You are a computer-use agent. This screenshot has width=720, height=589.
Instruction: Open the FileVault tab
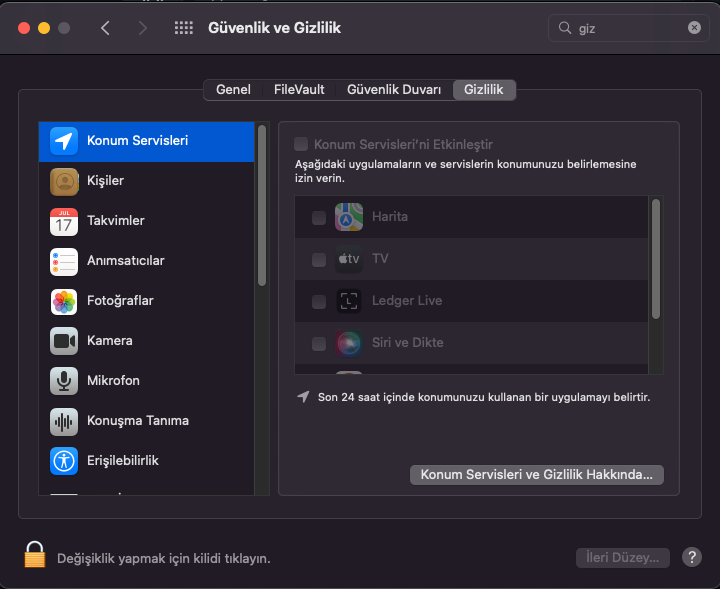(x=299, y=90)
